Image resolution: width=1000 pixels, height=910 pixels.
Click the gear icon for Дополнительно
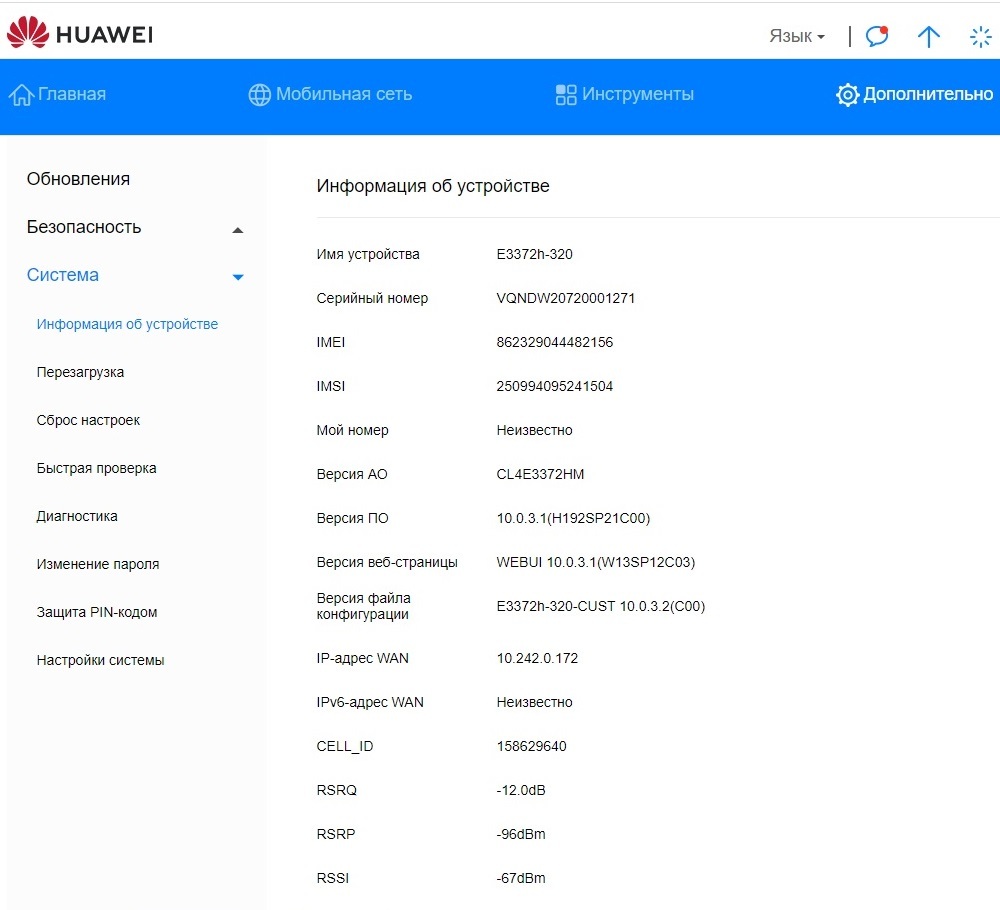(x=847, y=94)
